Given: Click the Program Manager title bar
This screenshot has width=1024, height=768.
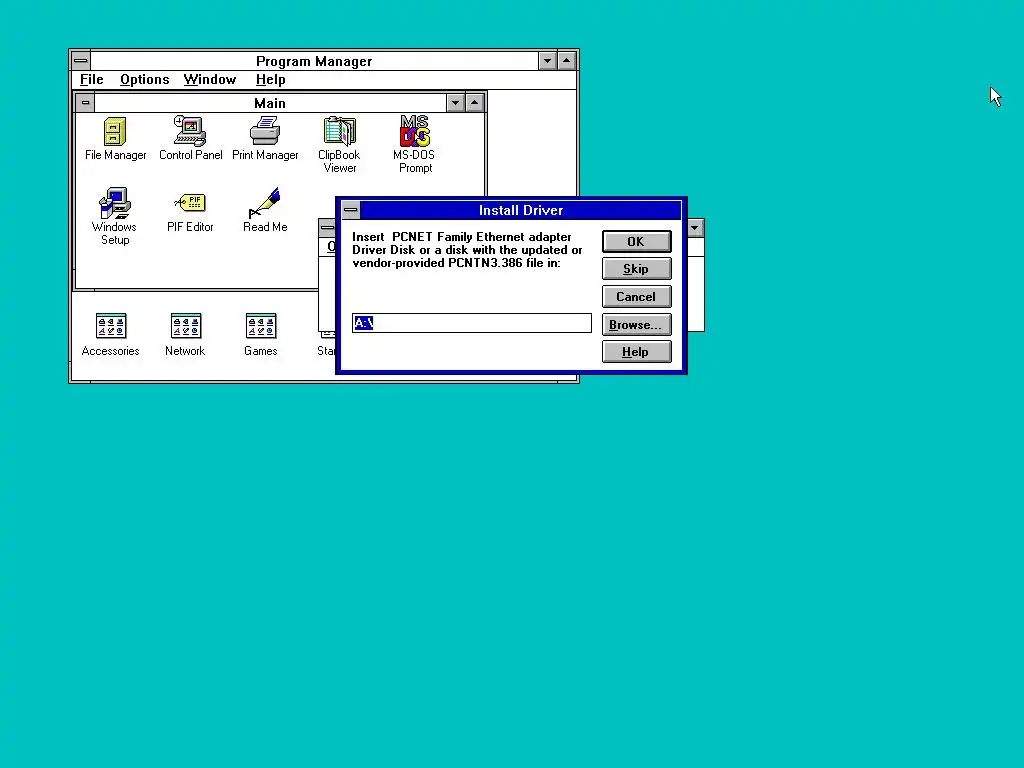Looking at the screenshot, I should pos(314,61).
